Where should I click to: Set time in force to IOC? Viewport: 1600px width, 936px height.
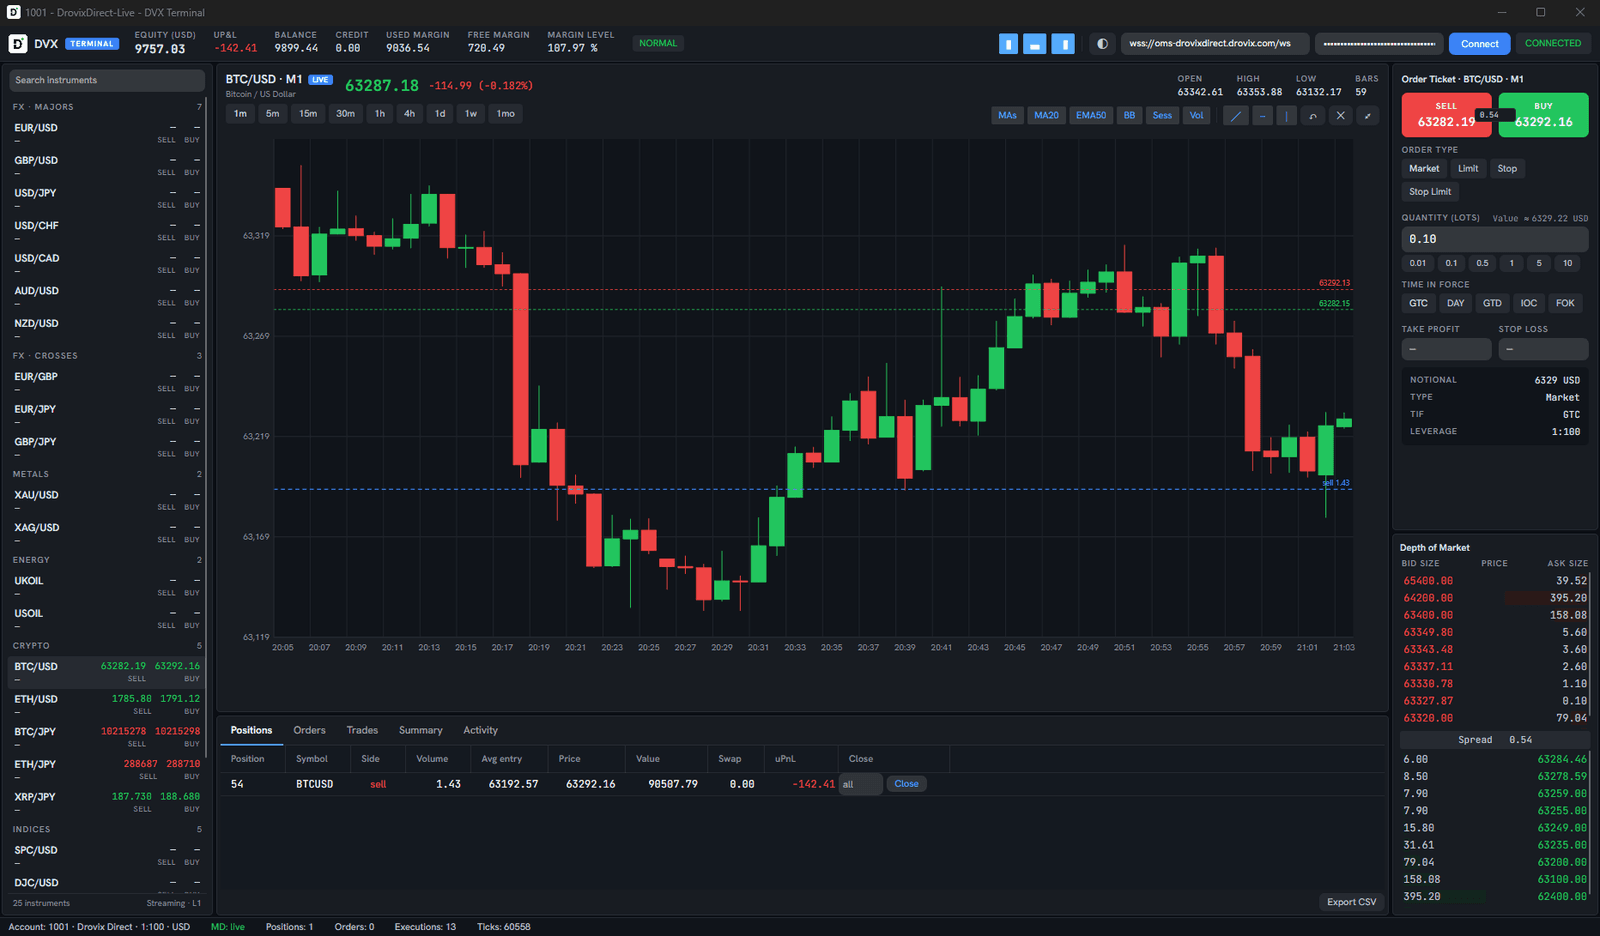coord(1529,303)
